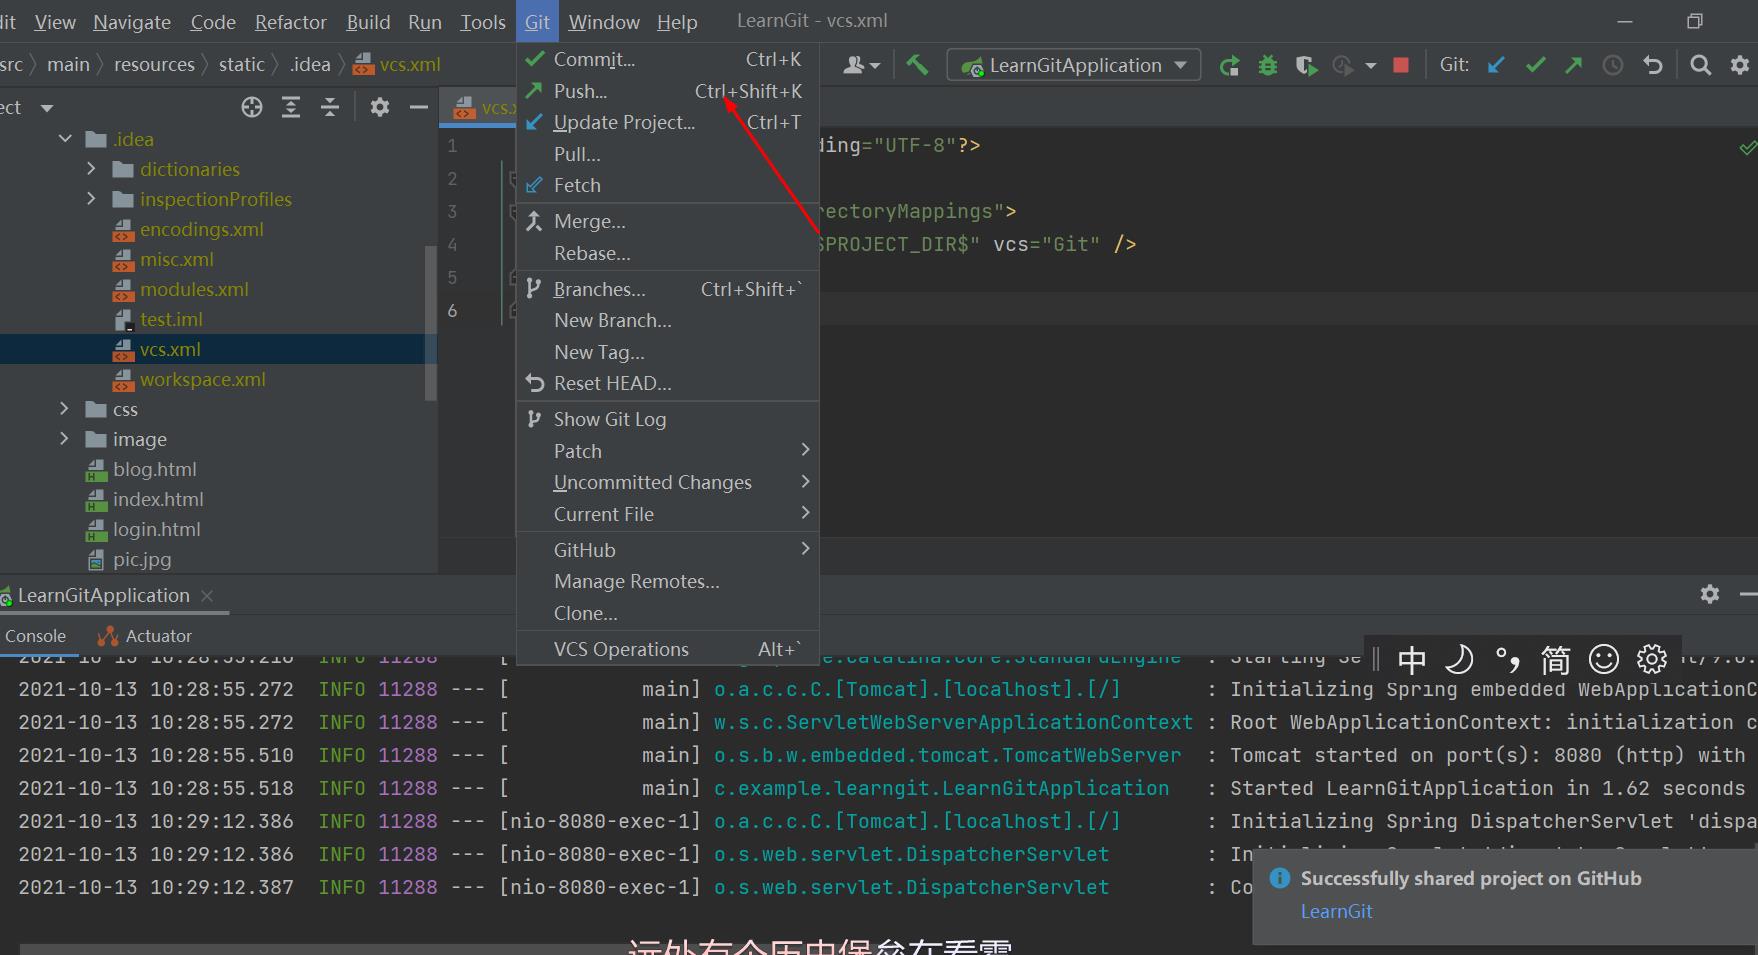Image resolution: width=1758 pixels, height=955 pixels.
Task: Choose Update Project... from Git menu
Action: [x=668, y=122]
